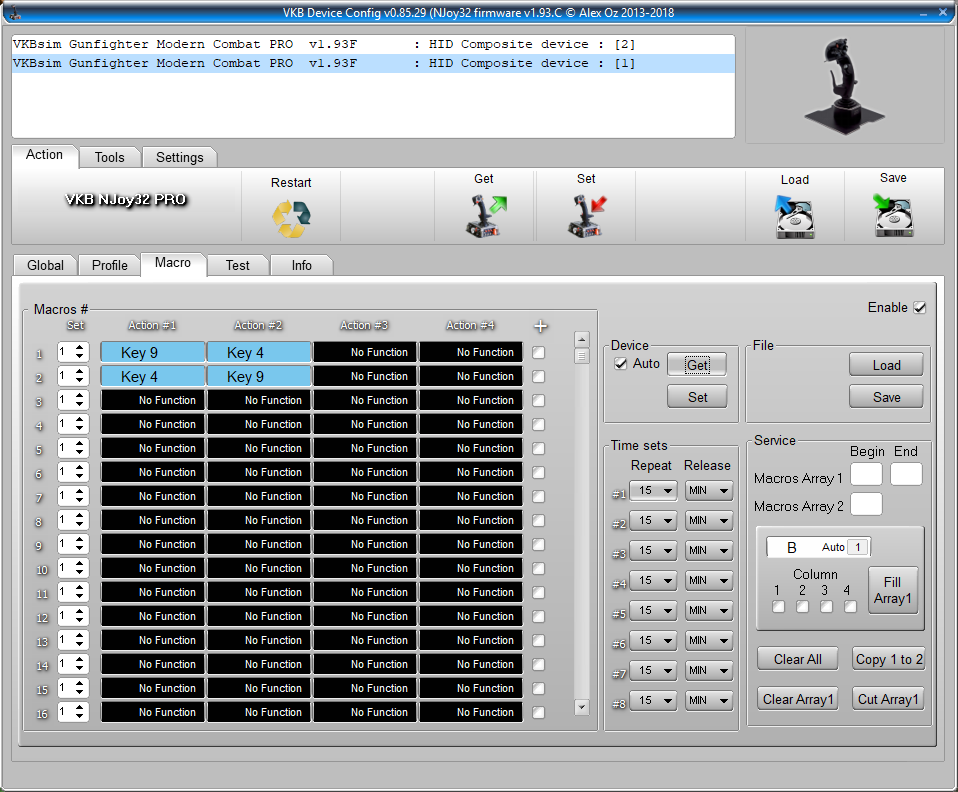Click the Set joystick icon with red arrow
The image size is (958, 792).
[587, 215]
